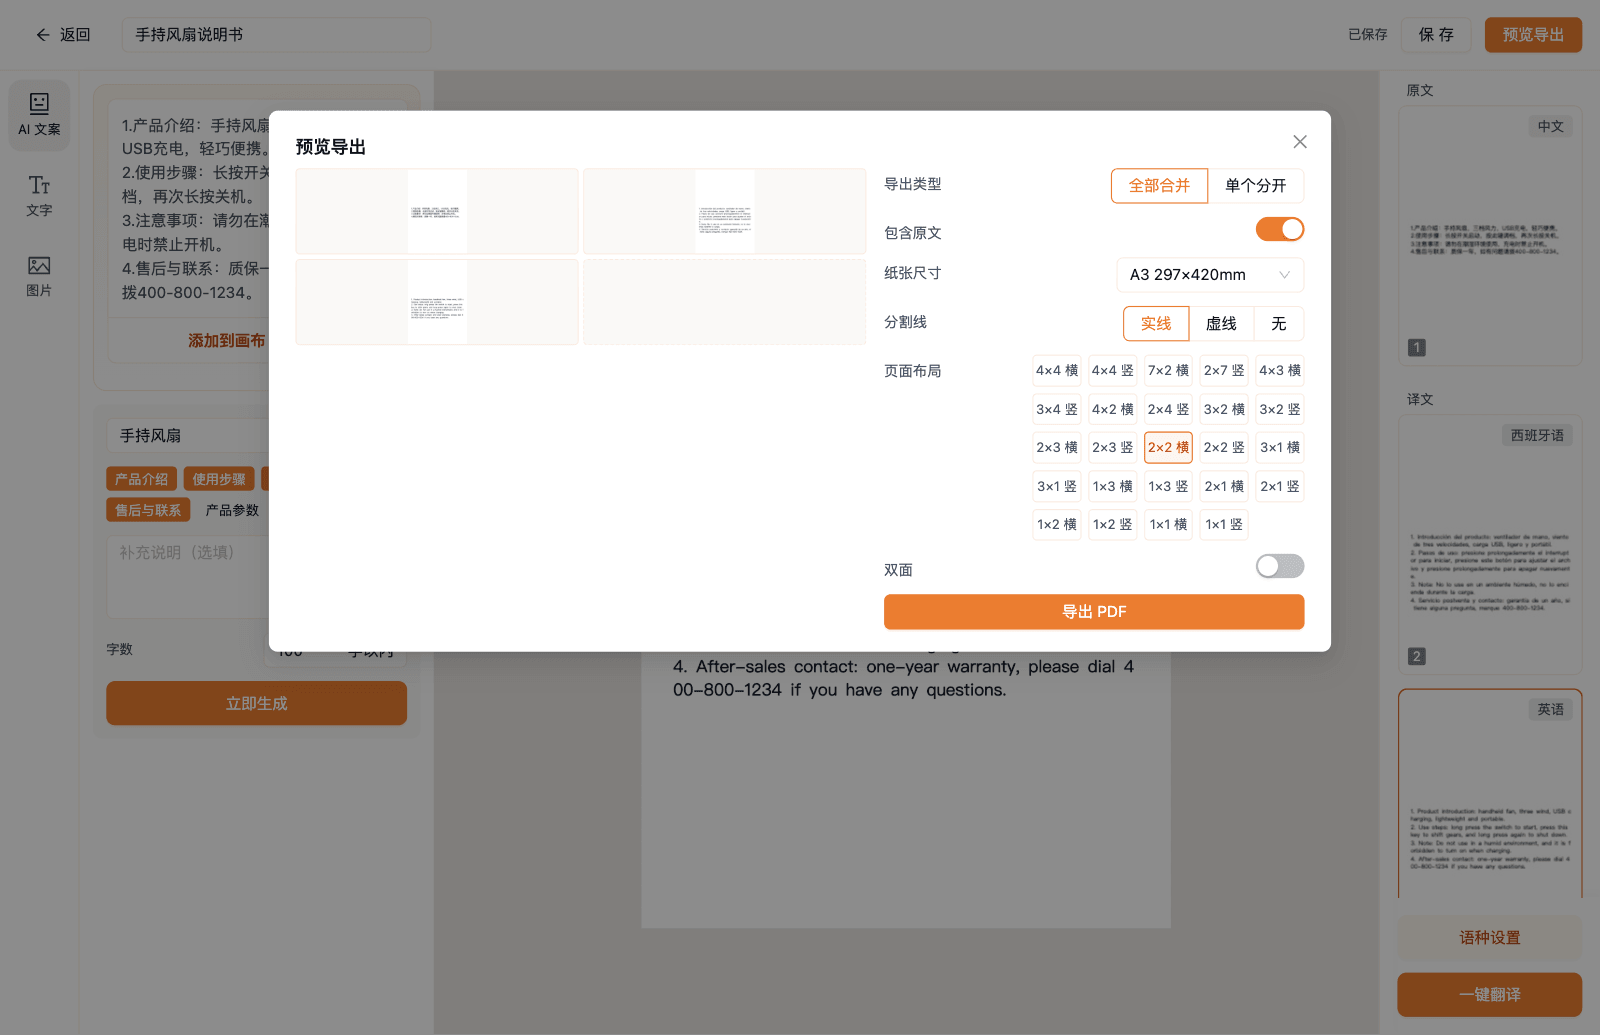Expand the 纸张尺寸 A3 dropdown
Viewport: 1600px width, 1035px height.
pyautogui.click(x=1210, y=275)
